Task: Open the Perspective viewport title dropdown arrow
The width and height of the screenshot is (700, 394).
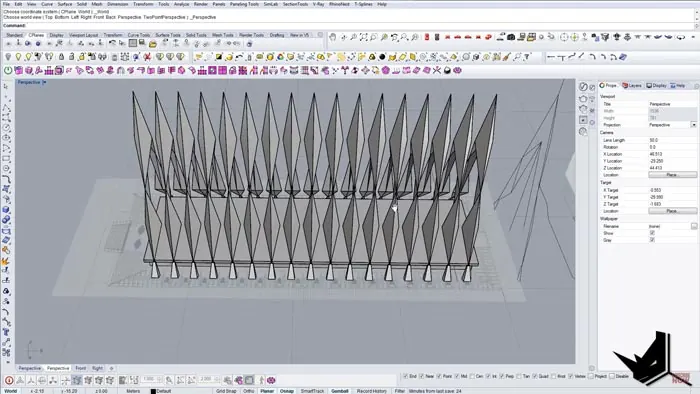Action: pos(44,83)
